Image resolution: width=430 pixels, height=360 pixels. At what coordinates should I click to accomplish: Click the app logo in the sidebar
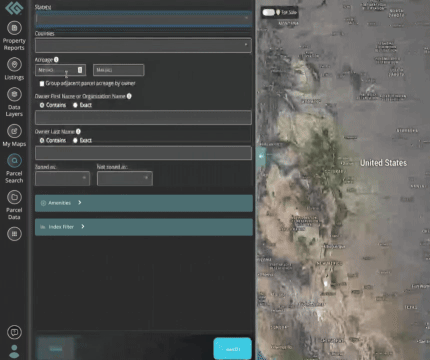14,7
